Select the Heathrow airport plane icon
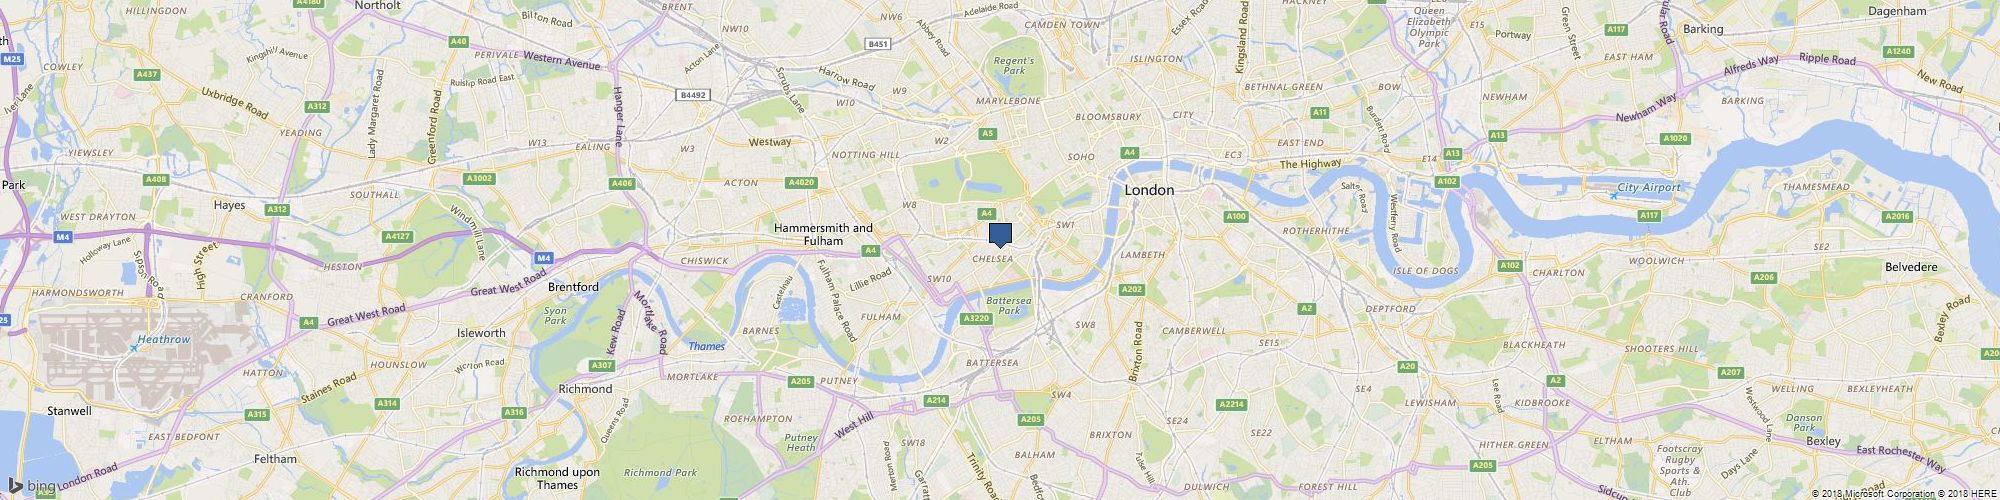2000x500 pixels. tap(132, 348)
